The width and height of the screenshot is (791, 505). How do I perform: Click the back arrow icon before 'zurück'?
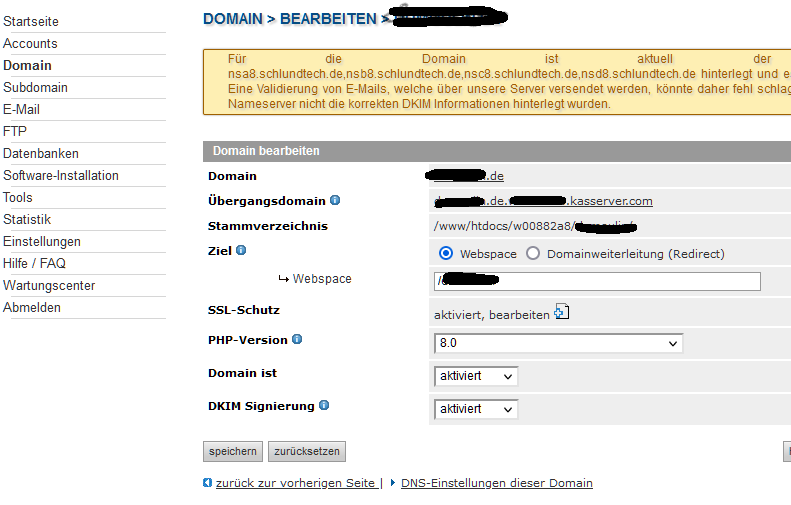tap(207, 483)
